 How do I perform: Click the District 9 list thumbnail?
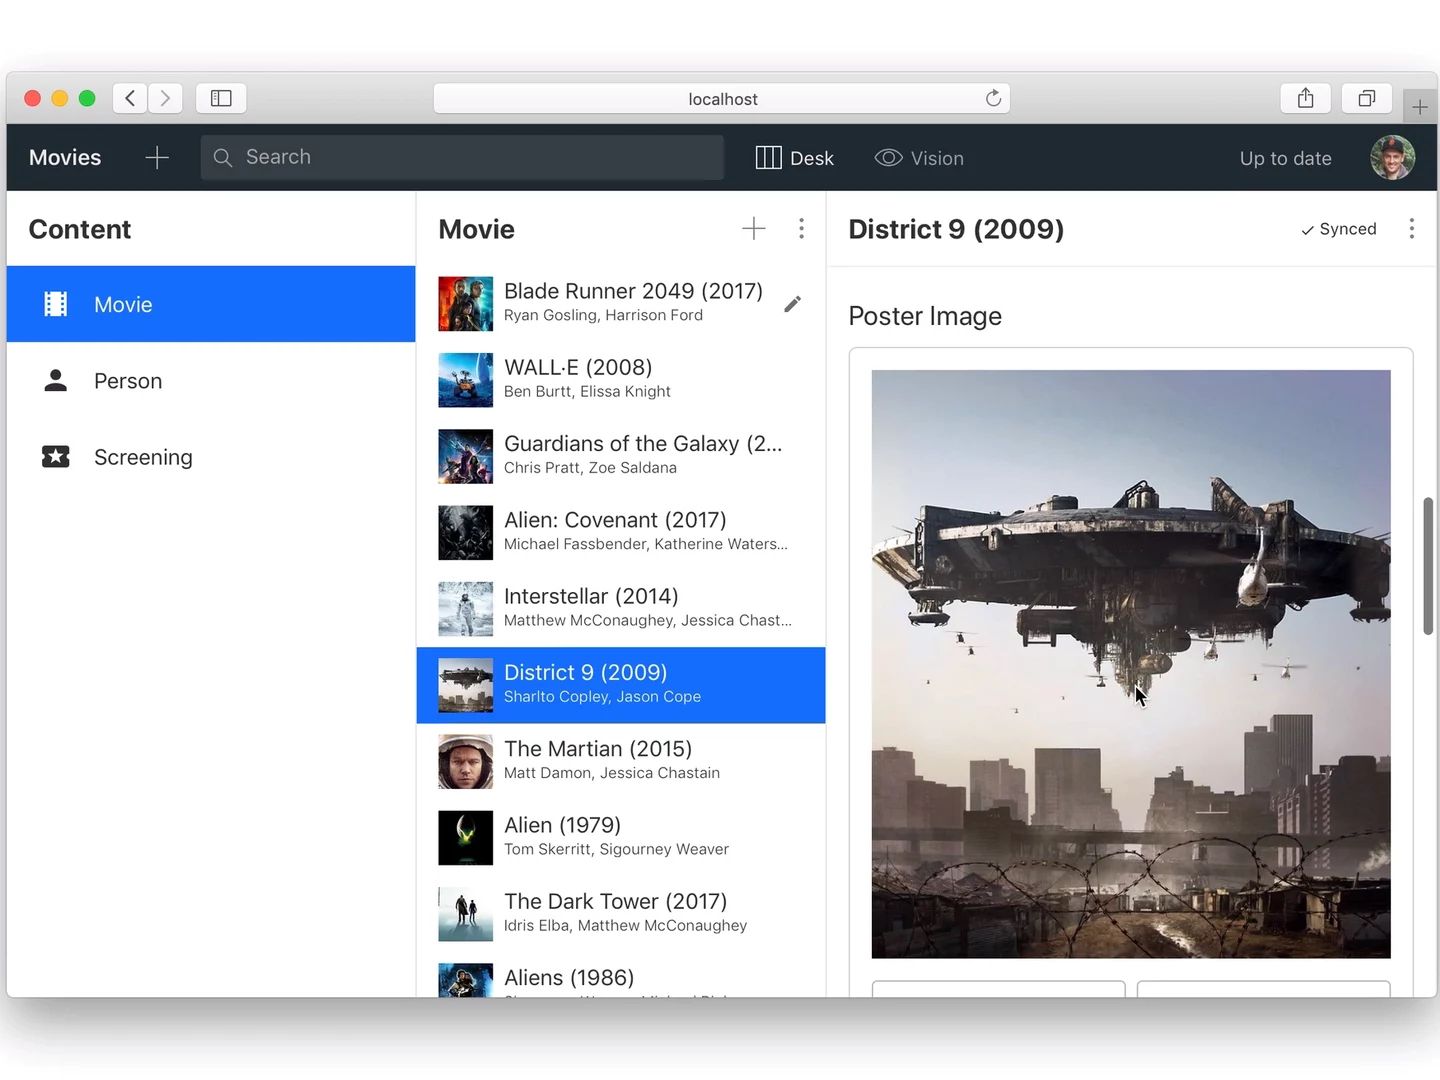(x=466, y=685)
